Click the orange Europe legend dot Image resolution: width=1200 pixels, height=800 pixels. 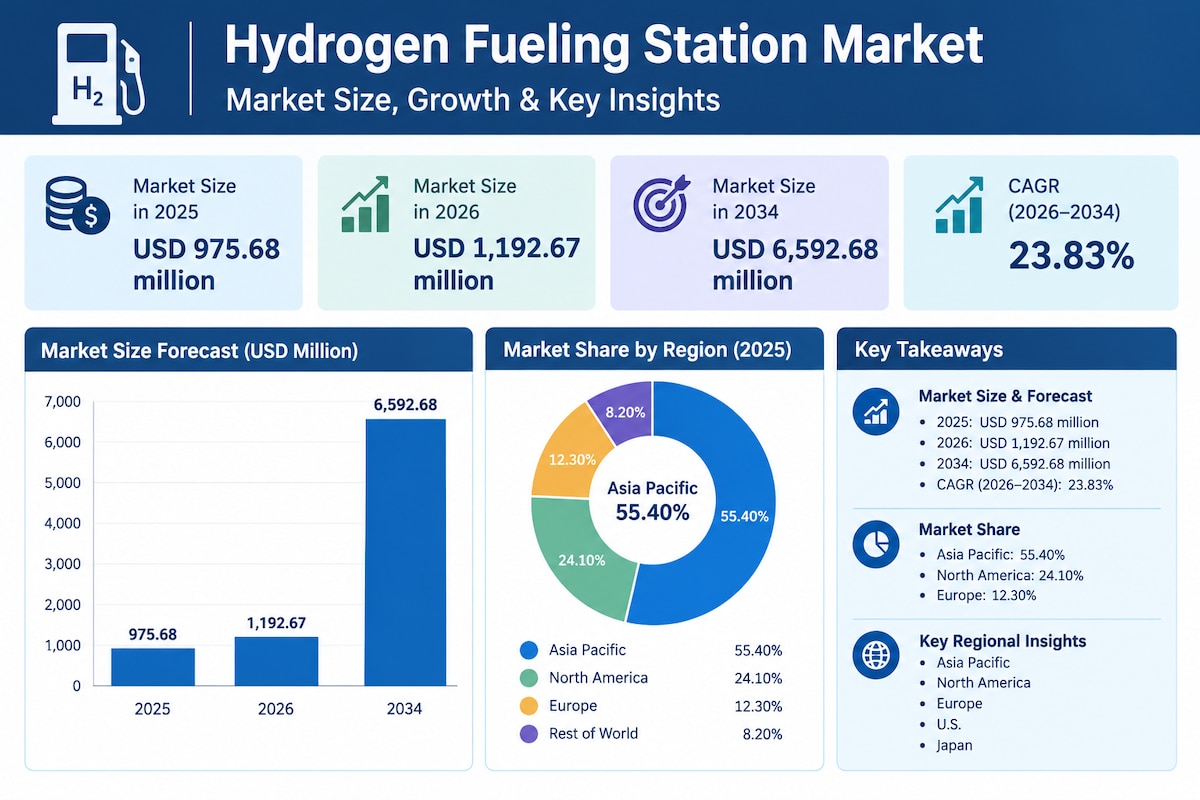[x=529, y=706]
